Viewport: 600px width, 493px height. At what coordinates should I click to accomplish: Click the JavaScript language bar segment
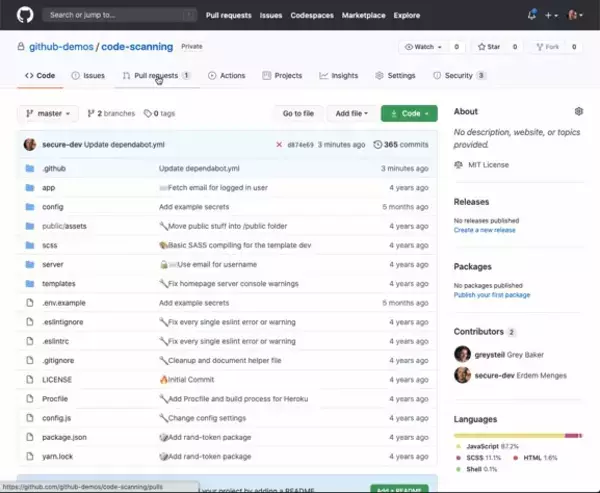click(508, 435)
